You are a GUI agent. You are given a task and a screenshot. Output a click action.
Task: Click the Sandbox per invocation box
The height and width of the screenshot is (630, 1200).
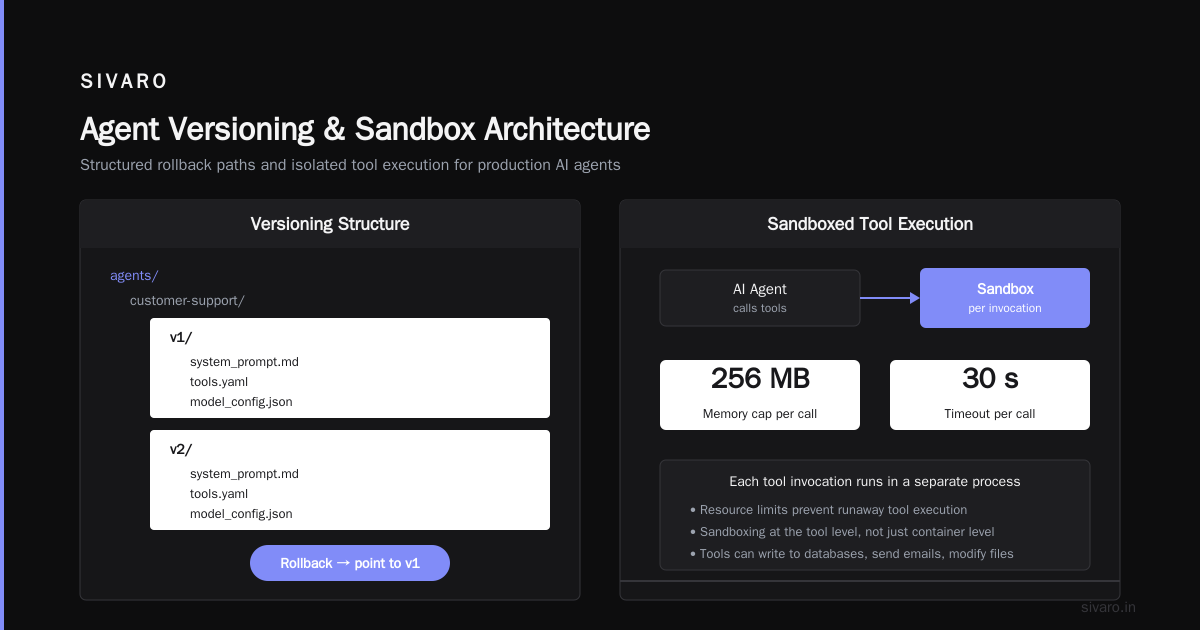[x=1005, y=298]
